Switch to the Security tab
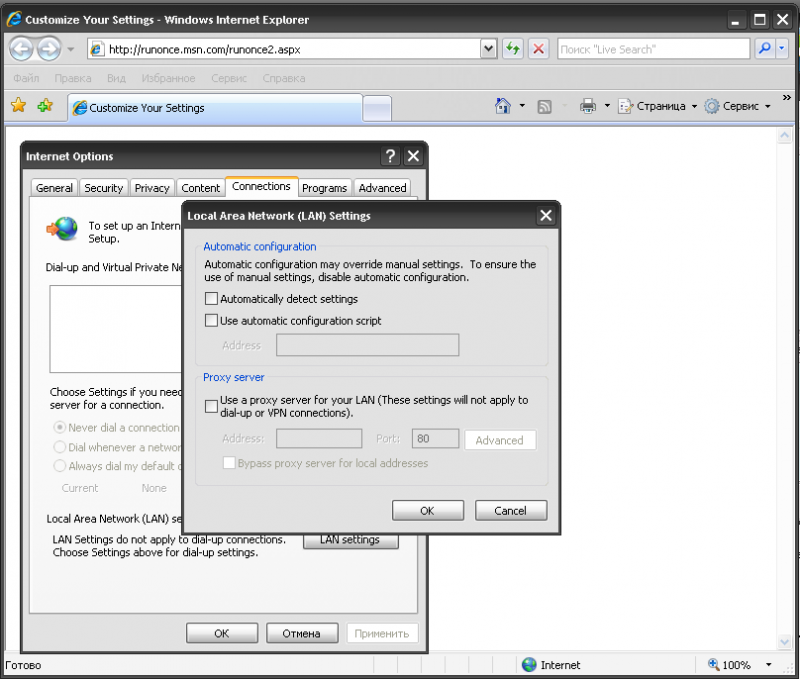The width and height of the screenshot is (800, 679). coord(104,188)
